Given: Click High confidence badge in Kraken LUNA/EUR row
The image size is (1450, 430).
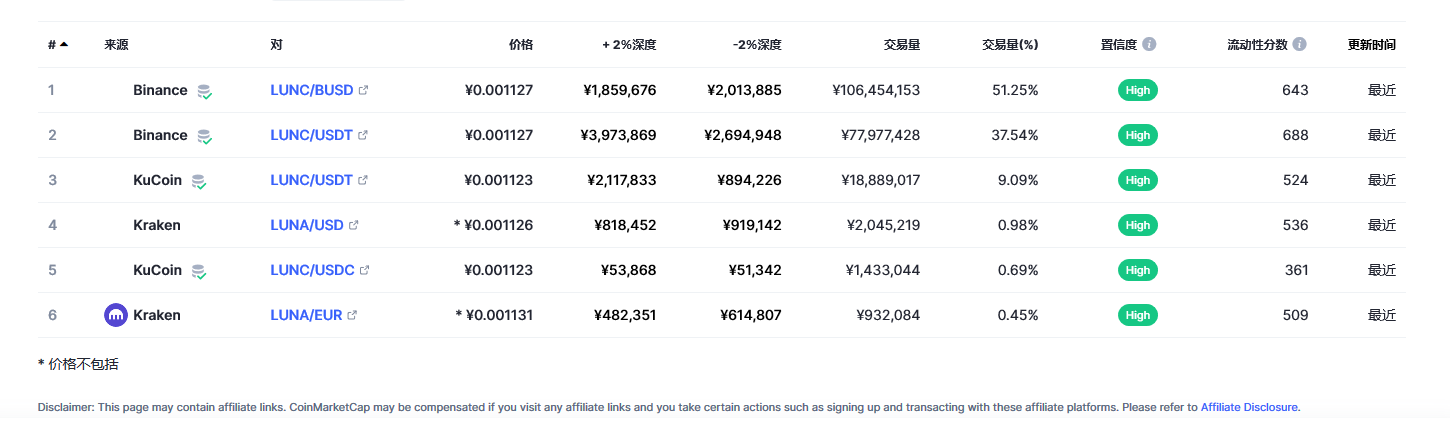Looking at the screenshot, I should coord(1137,315).
